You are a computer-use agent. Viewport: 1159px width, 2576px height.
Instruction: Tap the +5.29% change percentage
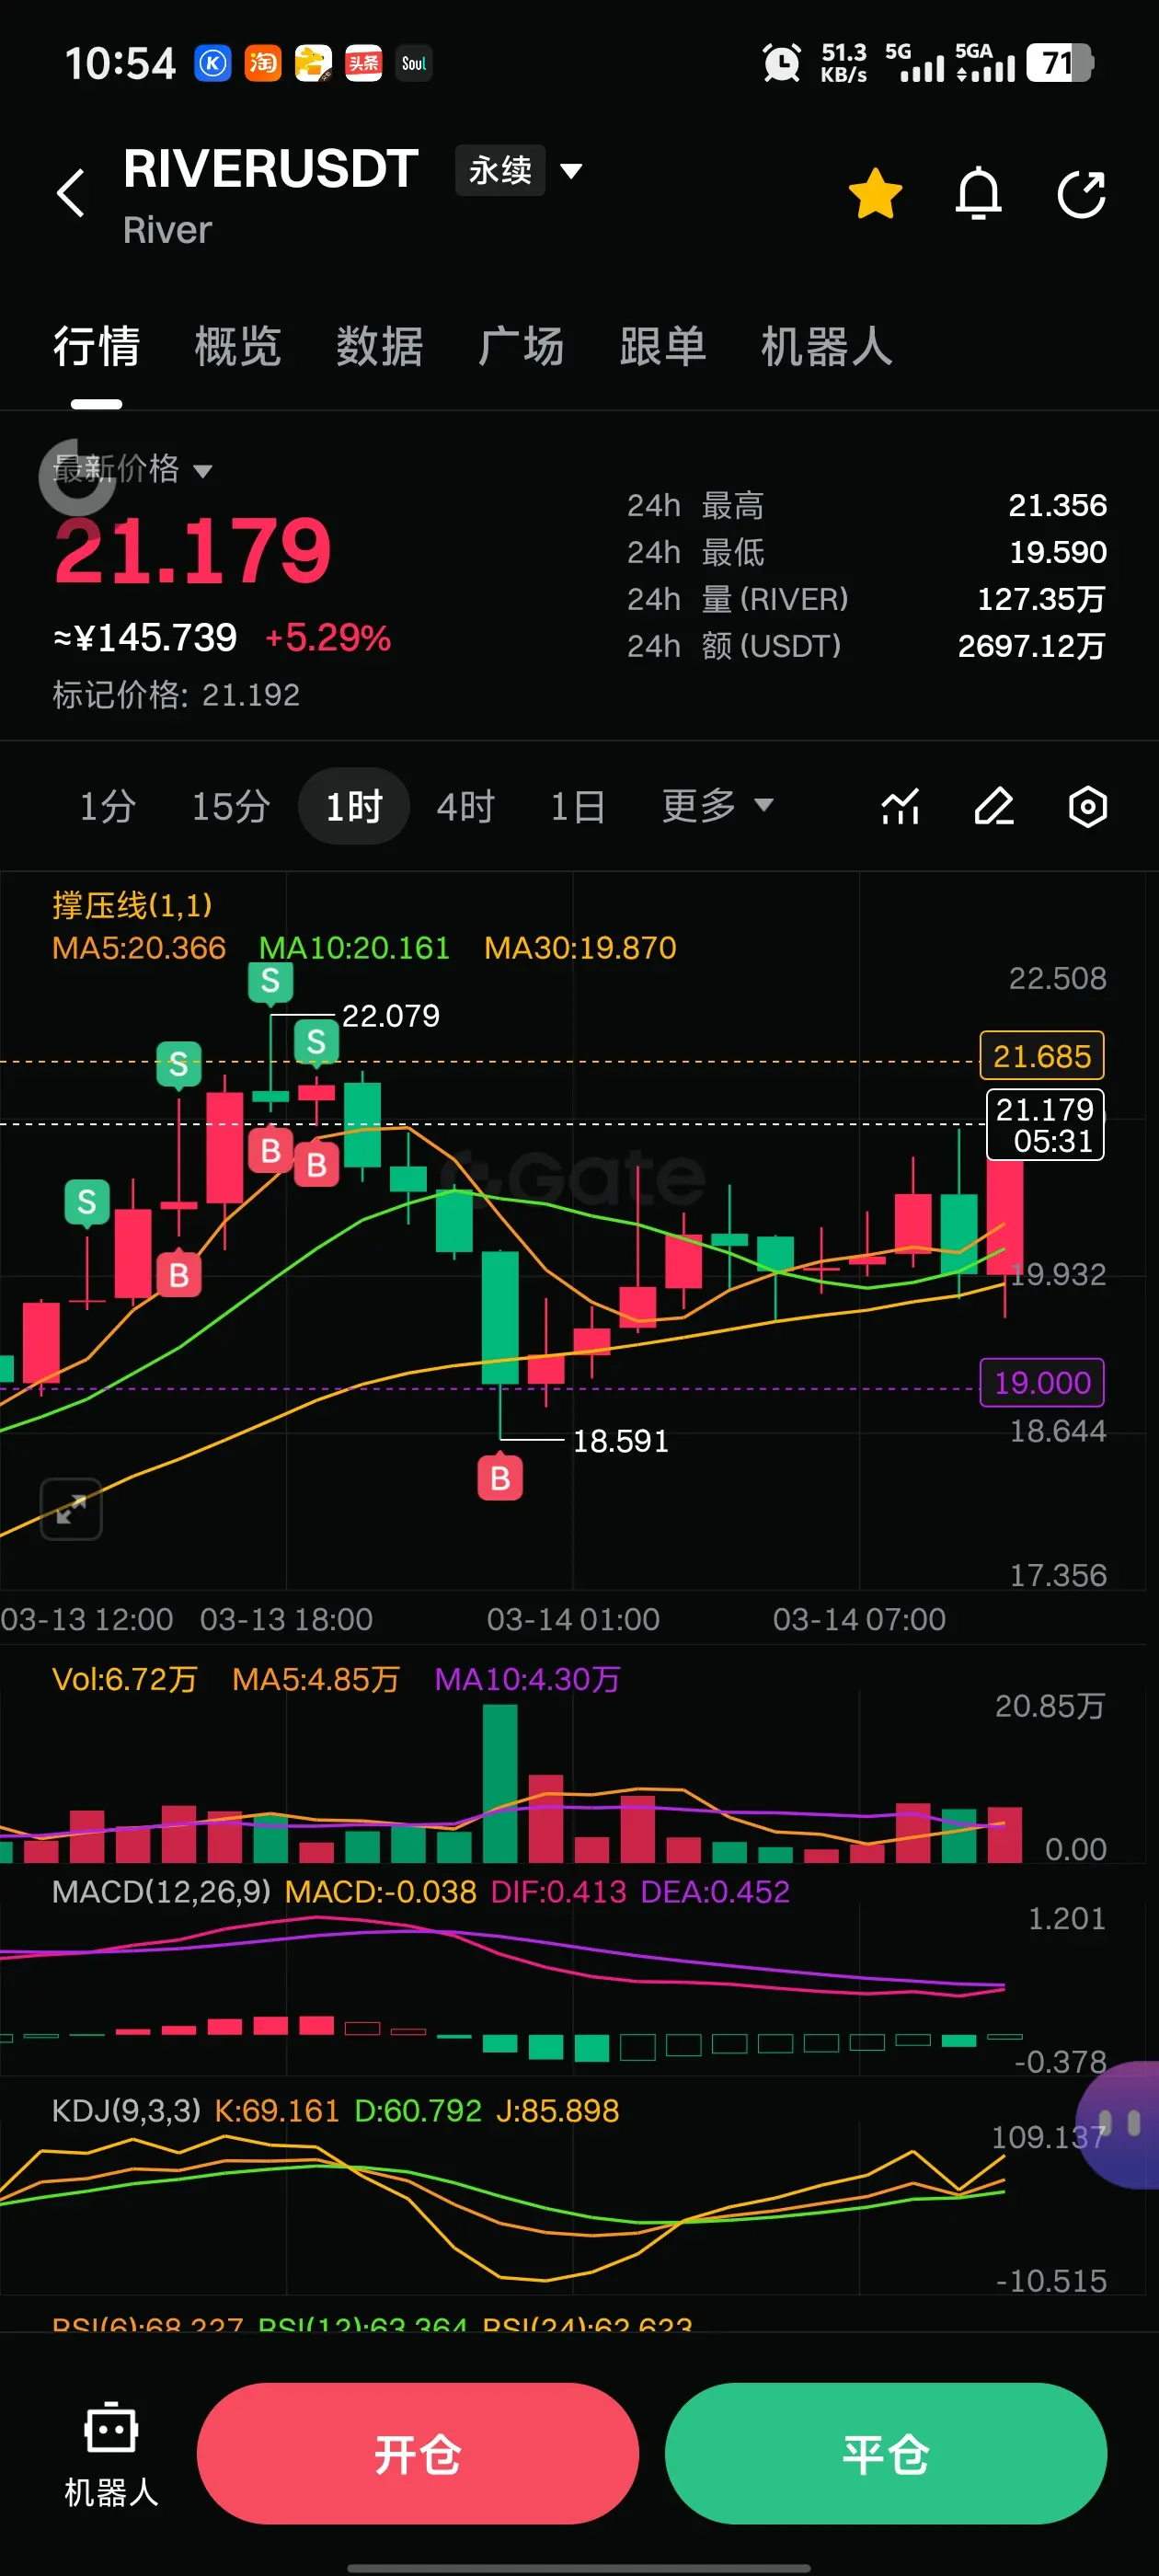(327, 637)
